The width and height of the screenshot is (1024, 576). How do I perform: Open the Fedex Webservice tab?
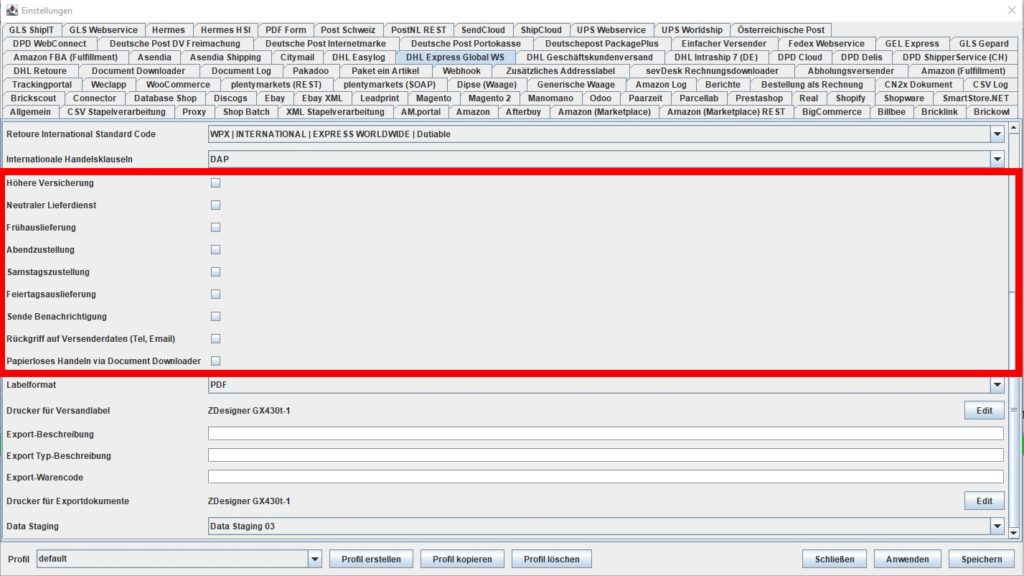(825, 43)
